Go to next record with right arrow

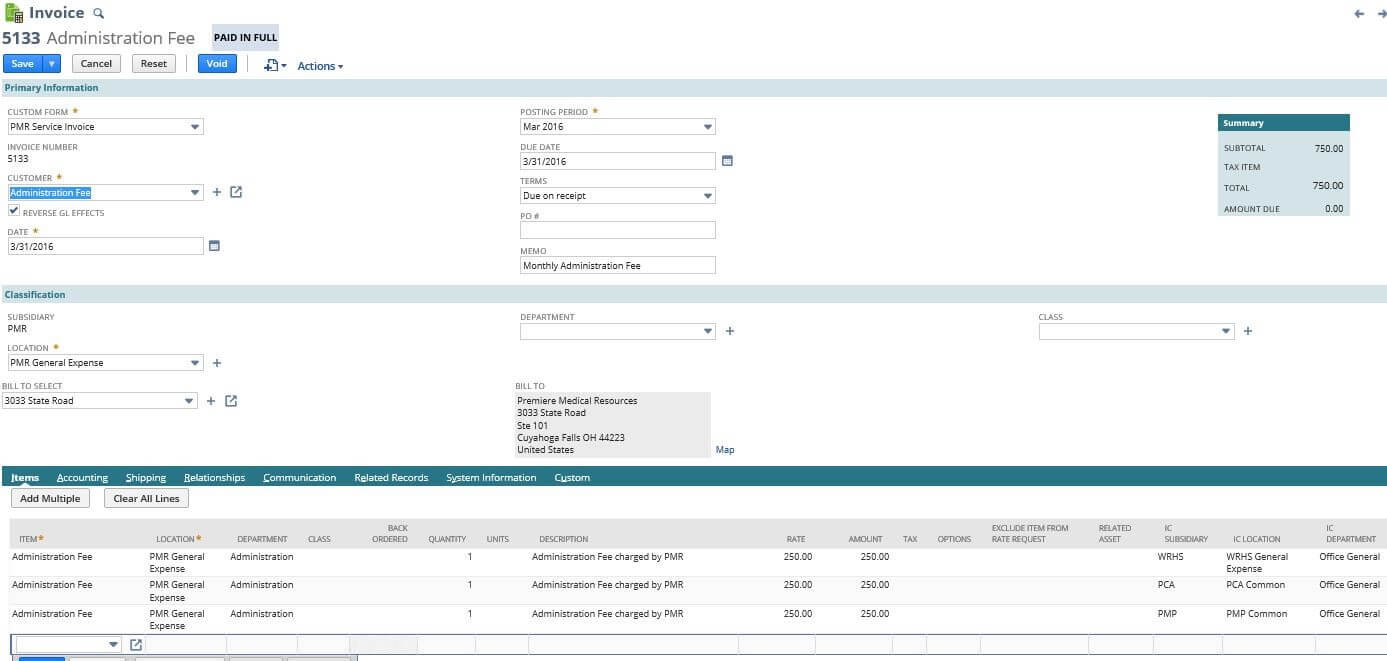[1382, 14]
